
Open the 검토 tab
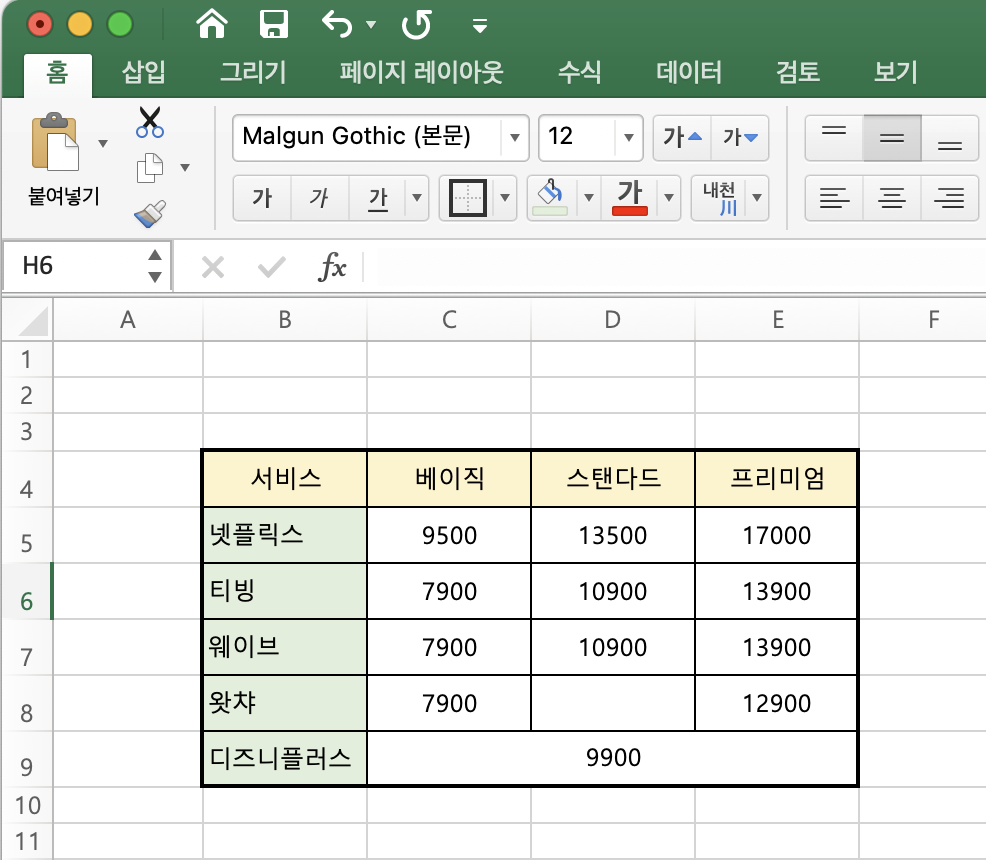(798, 72)
